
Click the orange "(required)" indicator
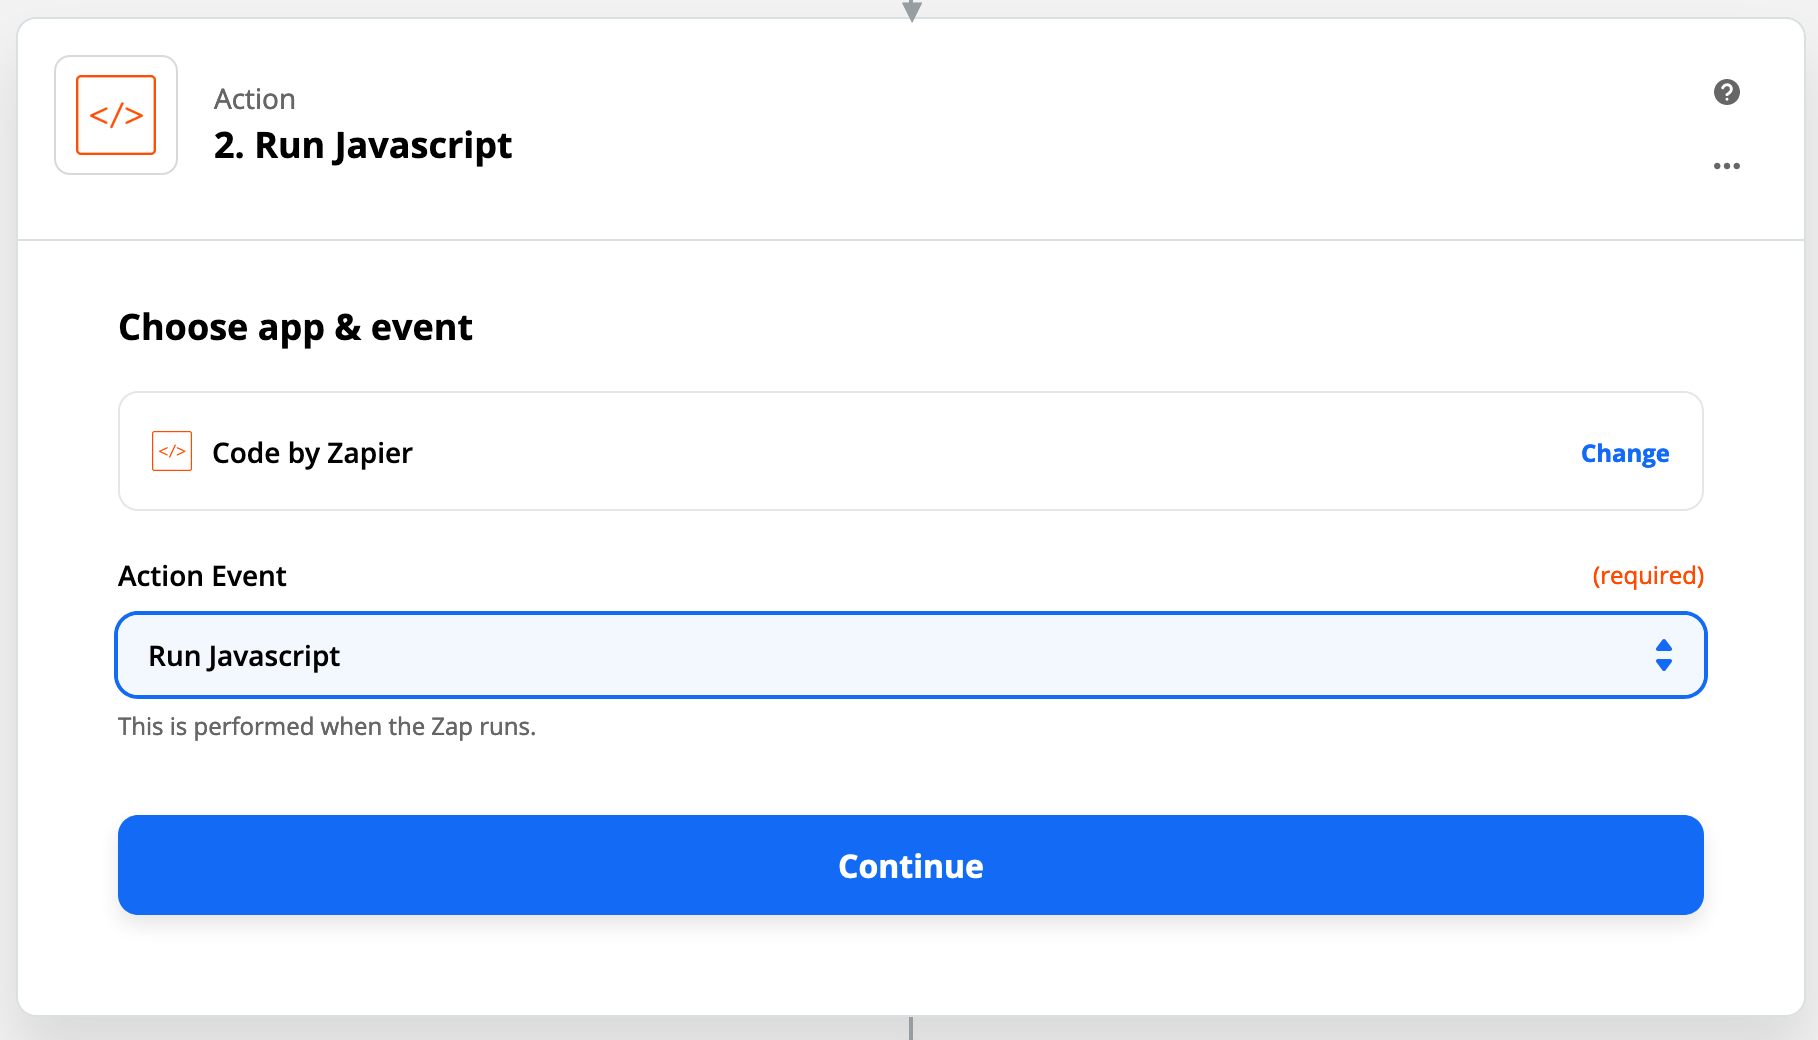click(x=1647, y=576)
